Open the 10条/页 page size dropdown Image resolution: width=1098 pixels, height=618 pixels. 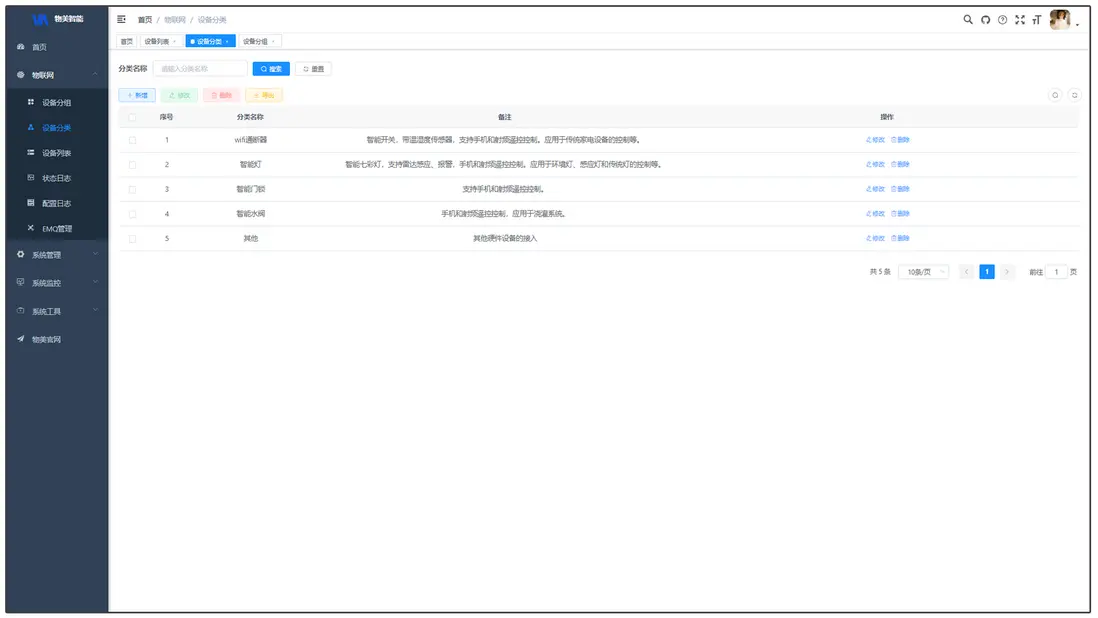(924, 272)
